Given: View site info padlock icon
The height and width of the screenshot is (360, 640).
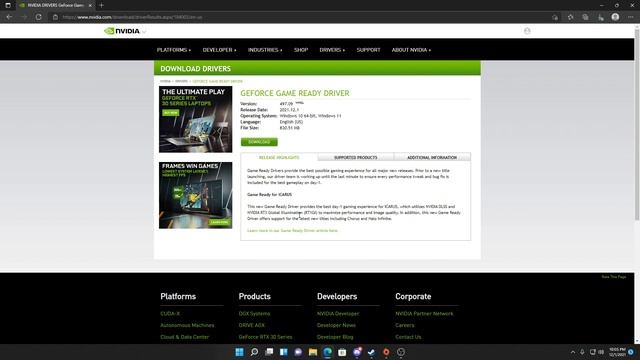Looking at the screenshot, I should [56, 17].
